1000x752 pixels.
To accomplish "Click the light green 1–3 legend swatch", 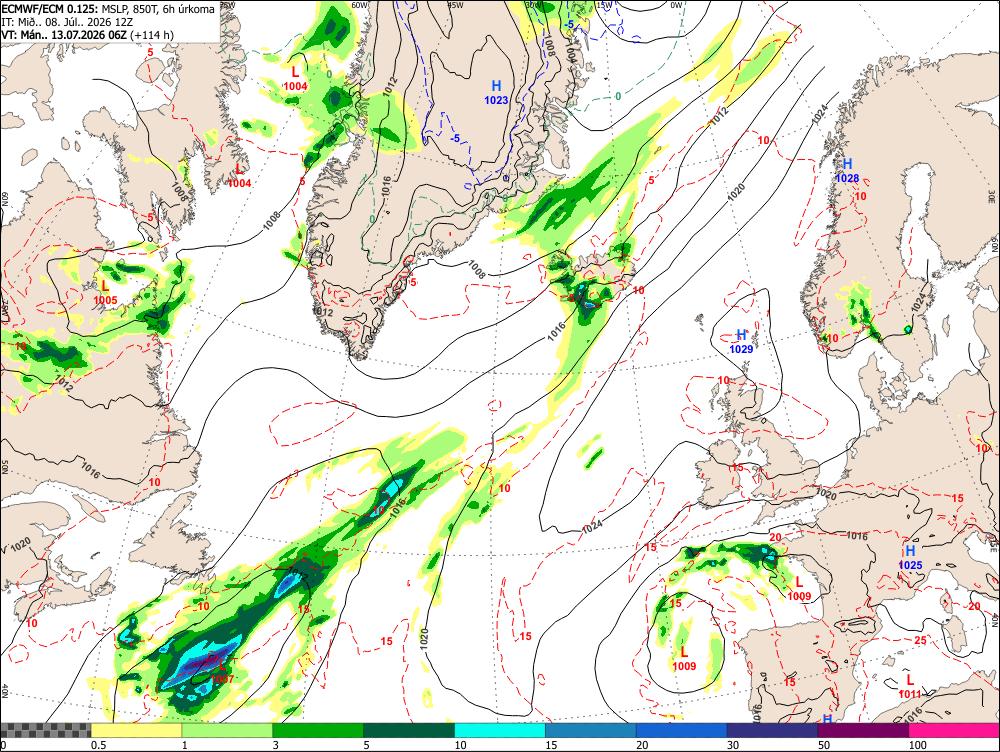I will click(227, 730).
